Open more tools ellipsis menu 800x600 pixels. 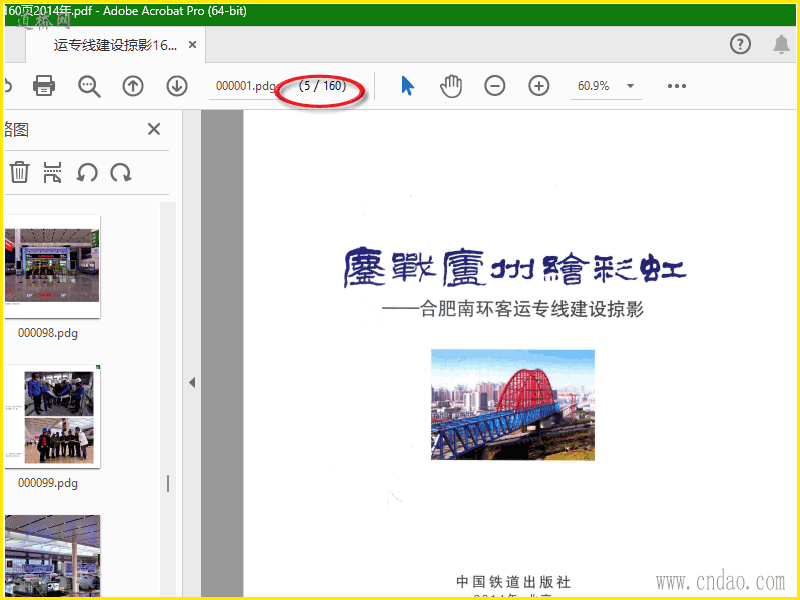[x=677, y=86]
